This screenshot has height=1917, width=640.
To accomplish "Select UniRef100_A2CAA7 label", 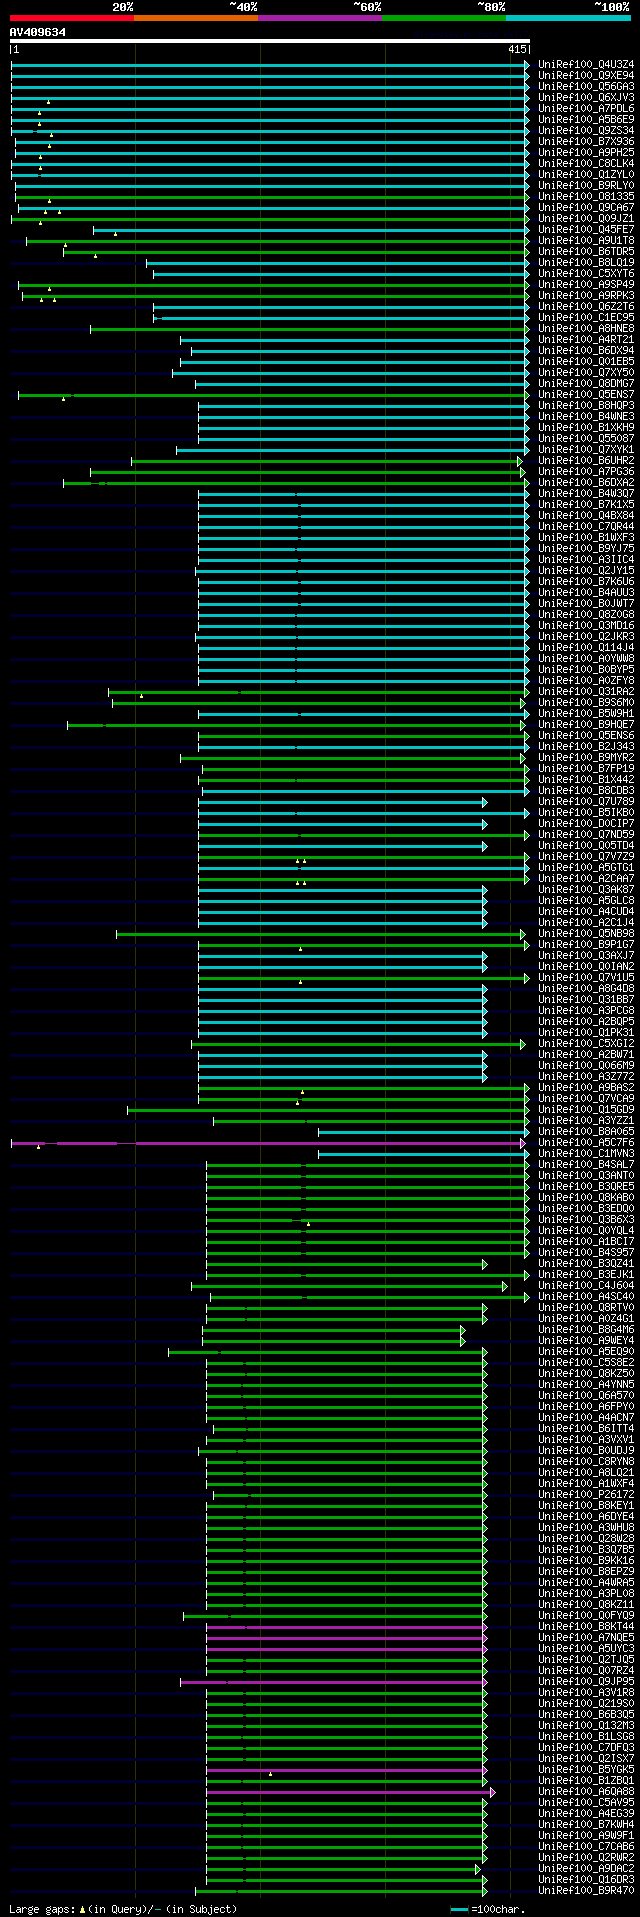I will (586, 879).
